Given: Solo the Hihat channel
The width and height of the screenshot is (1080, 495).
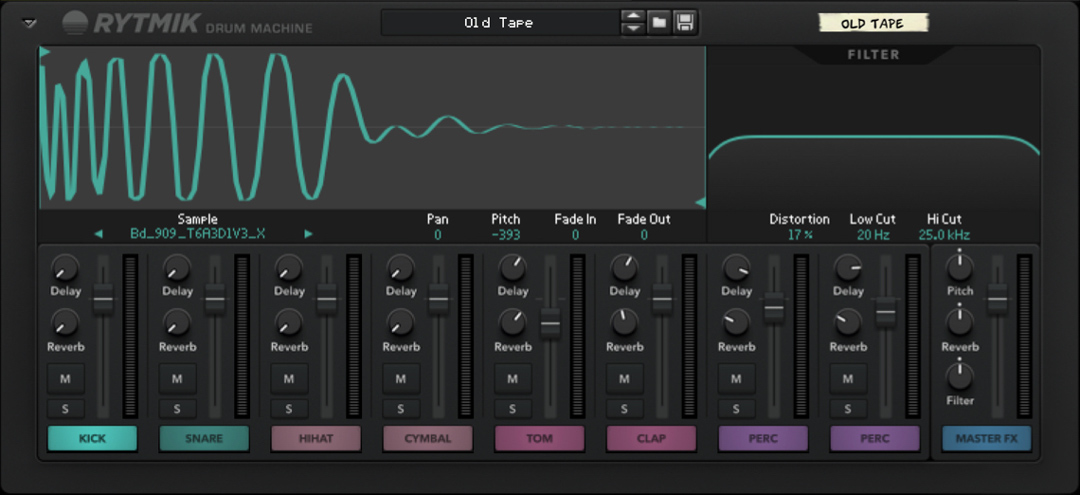Looking at the screenshot, I should 289,408.
